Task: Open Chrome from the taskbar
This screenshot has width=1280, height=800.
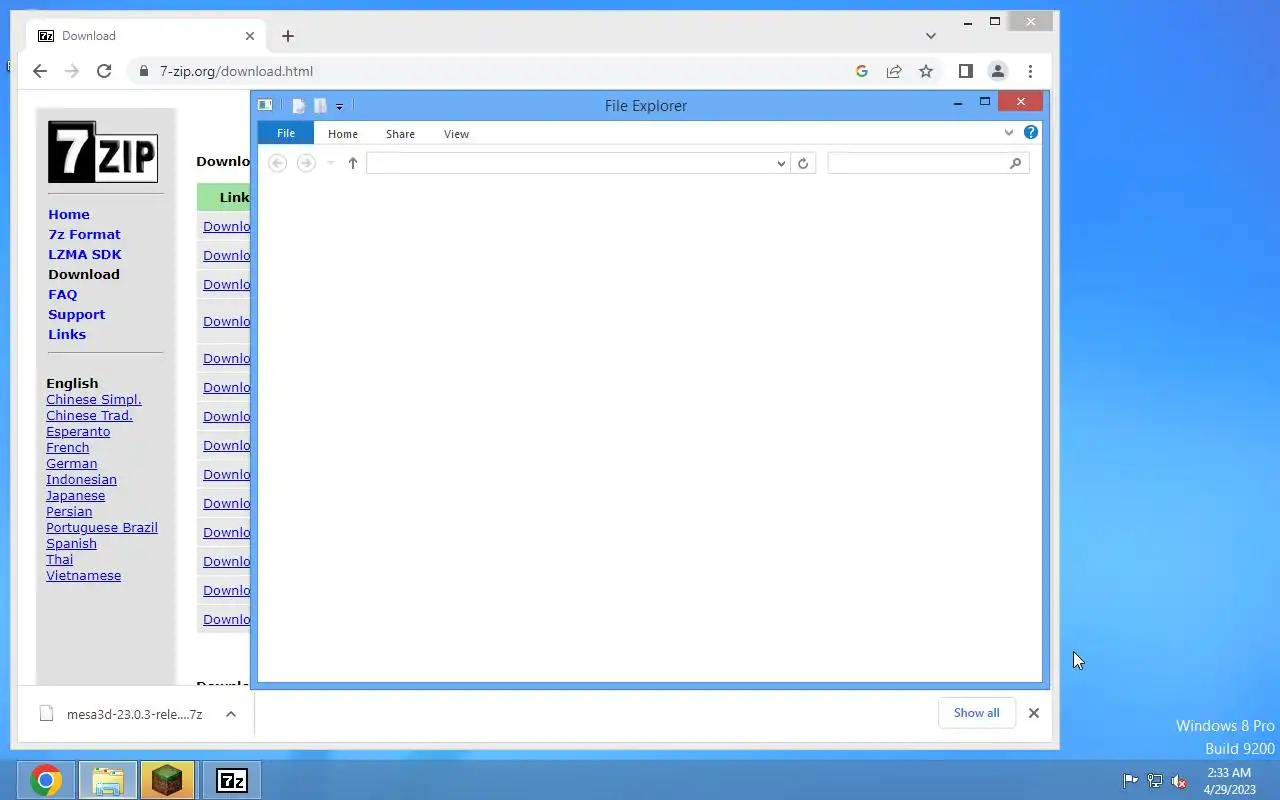Action: click(46, 780)
